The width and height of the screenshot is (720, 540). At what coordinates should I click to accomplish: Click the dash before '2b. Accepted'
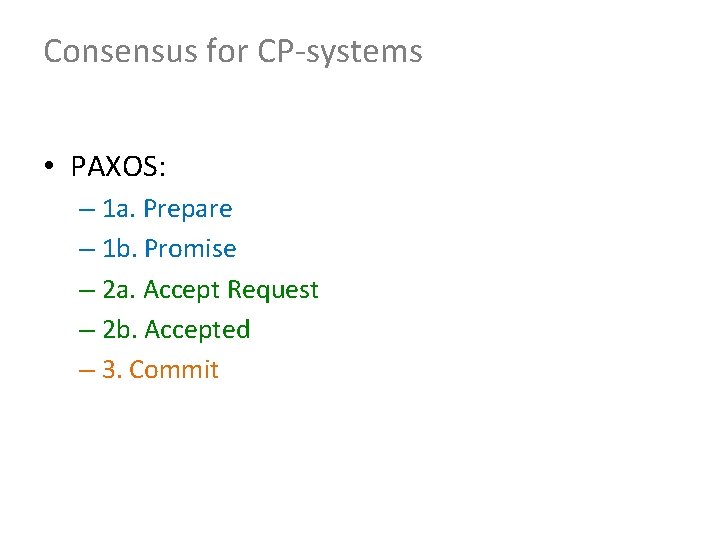(87, 331)
